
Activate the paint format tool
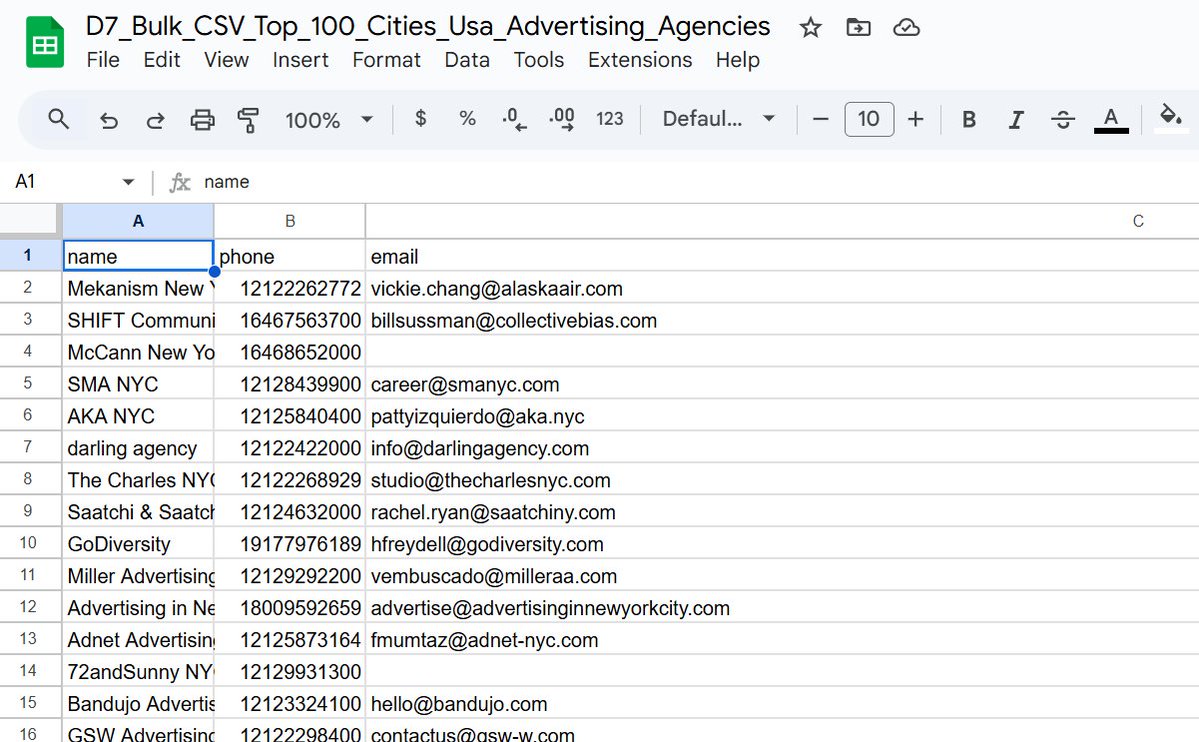pyautogui.click(x=248, y=120)
